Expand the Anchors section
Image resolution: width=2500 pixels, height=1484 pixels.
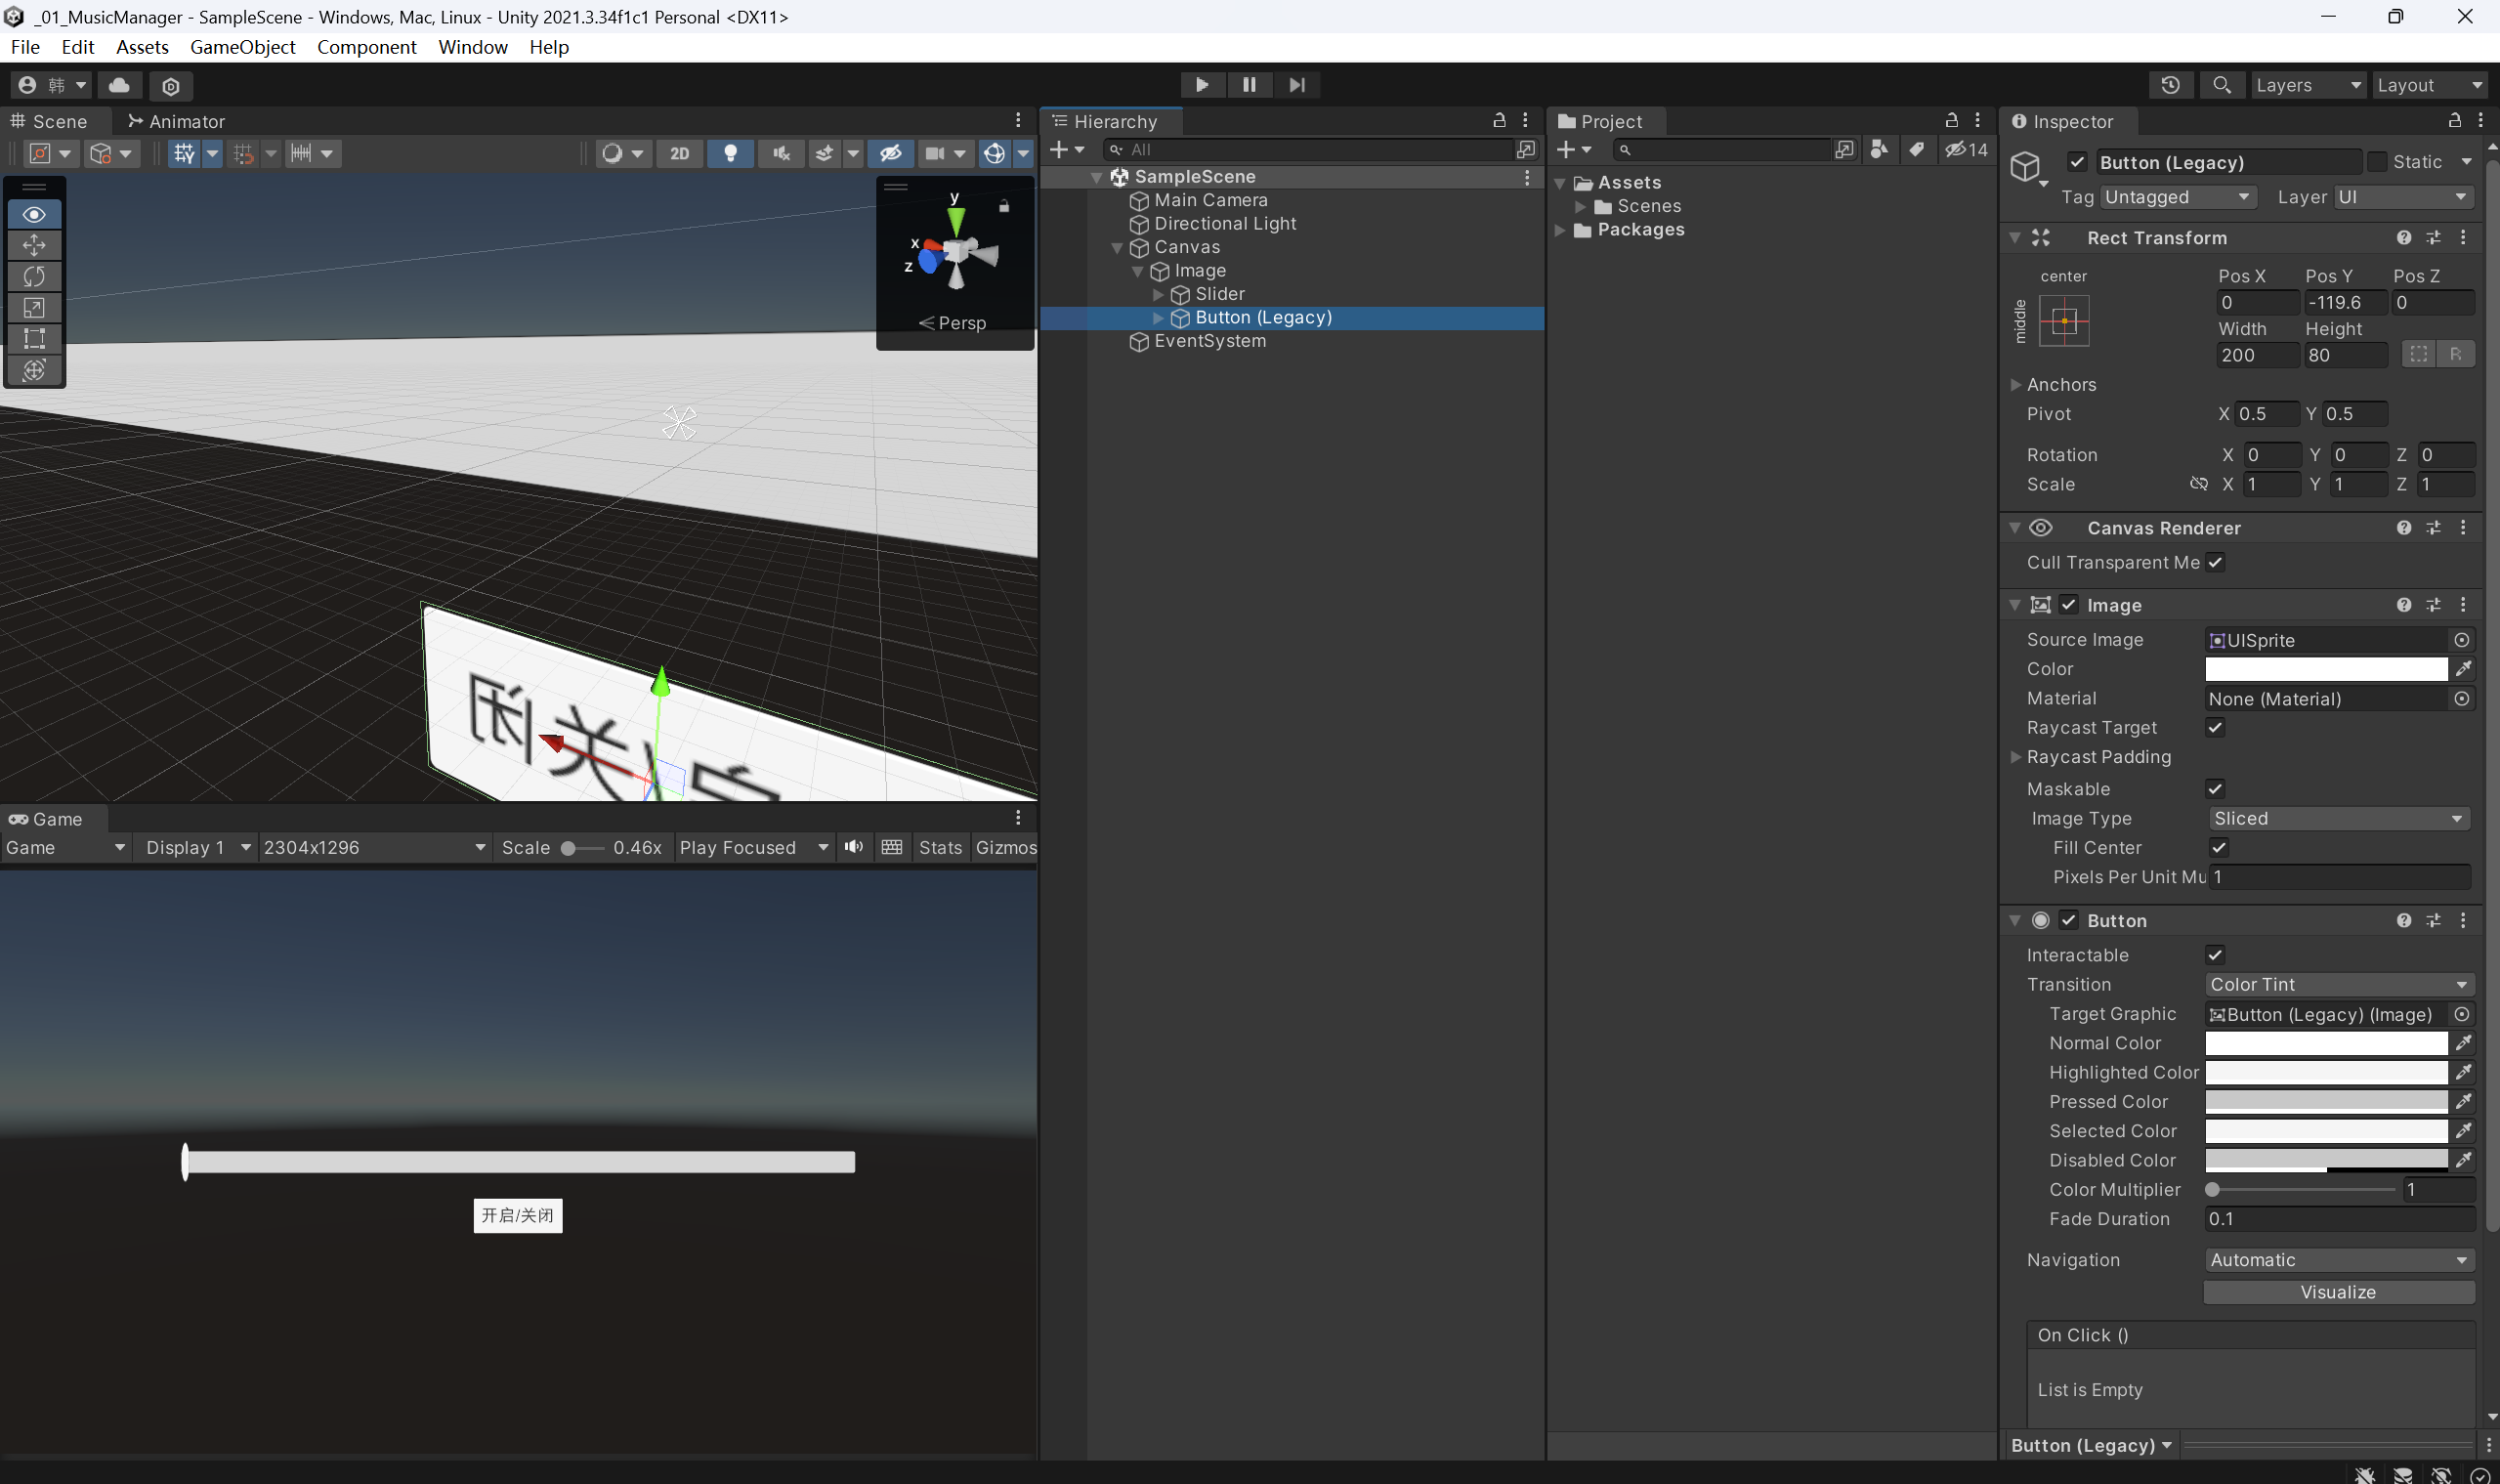point(2016,385)
